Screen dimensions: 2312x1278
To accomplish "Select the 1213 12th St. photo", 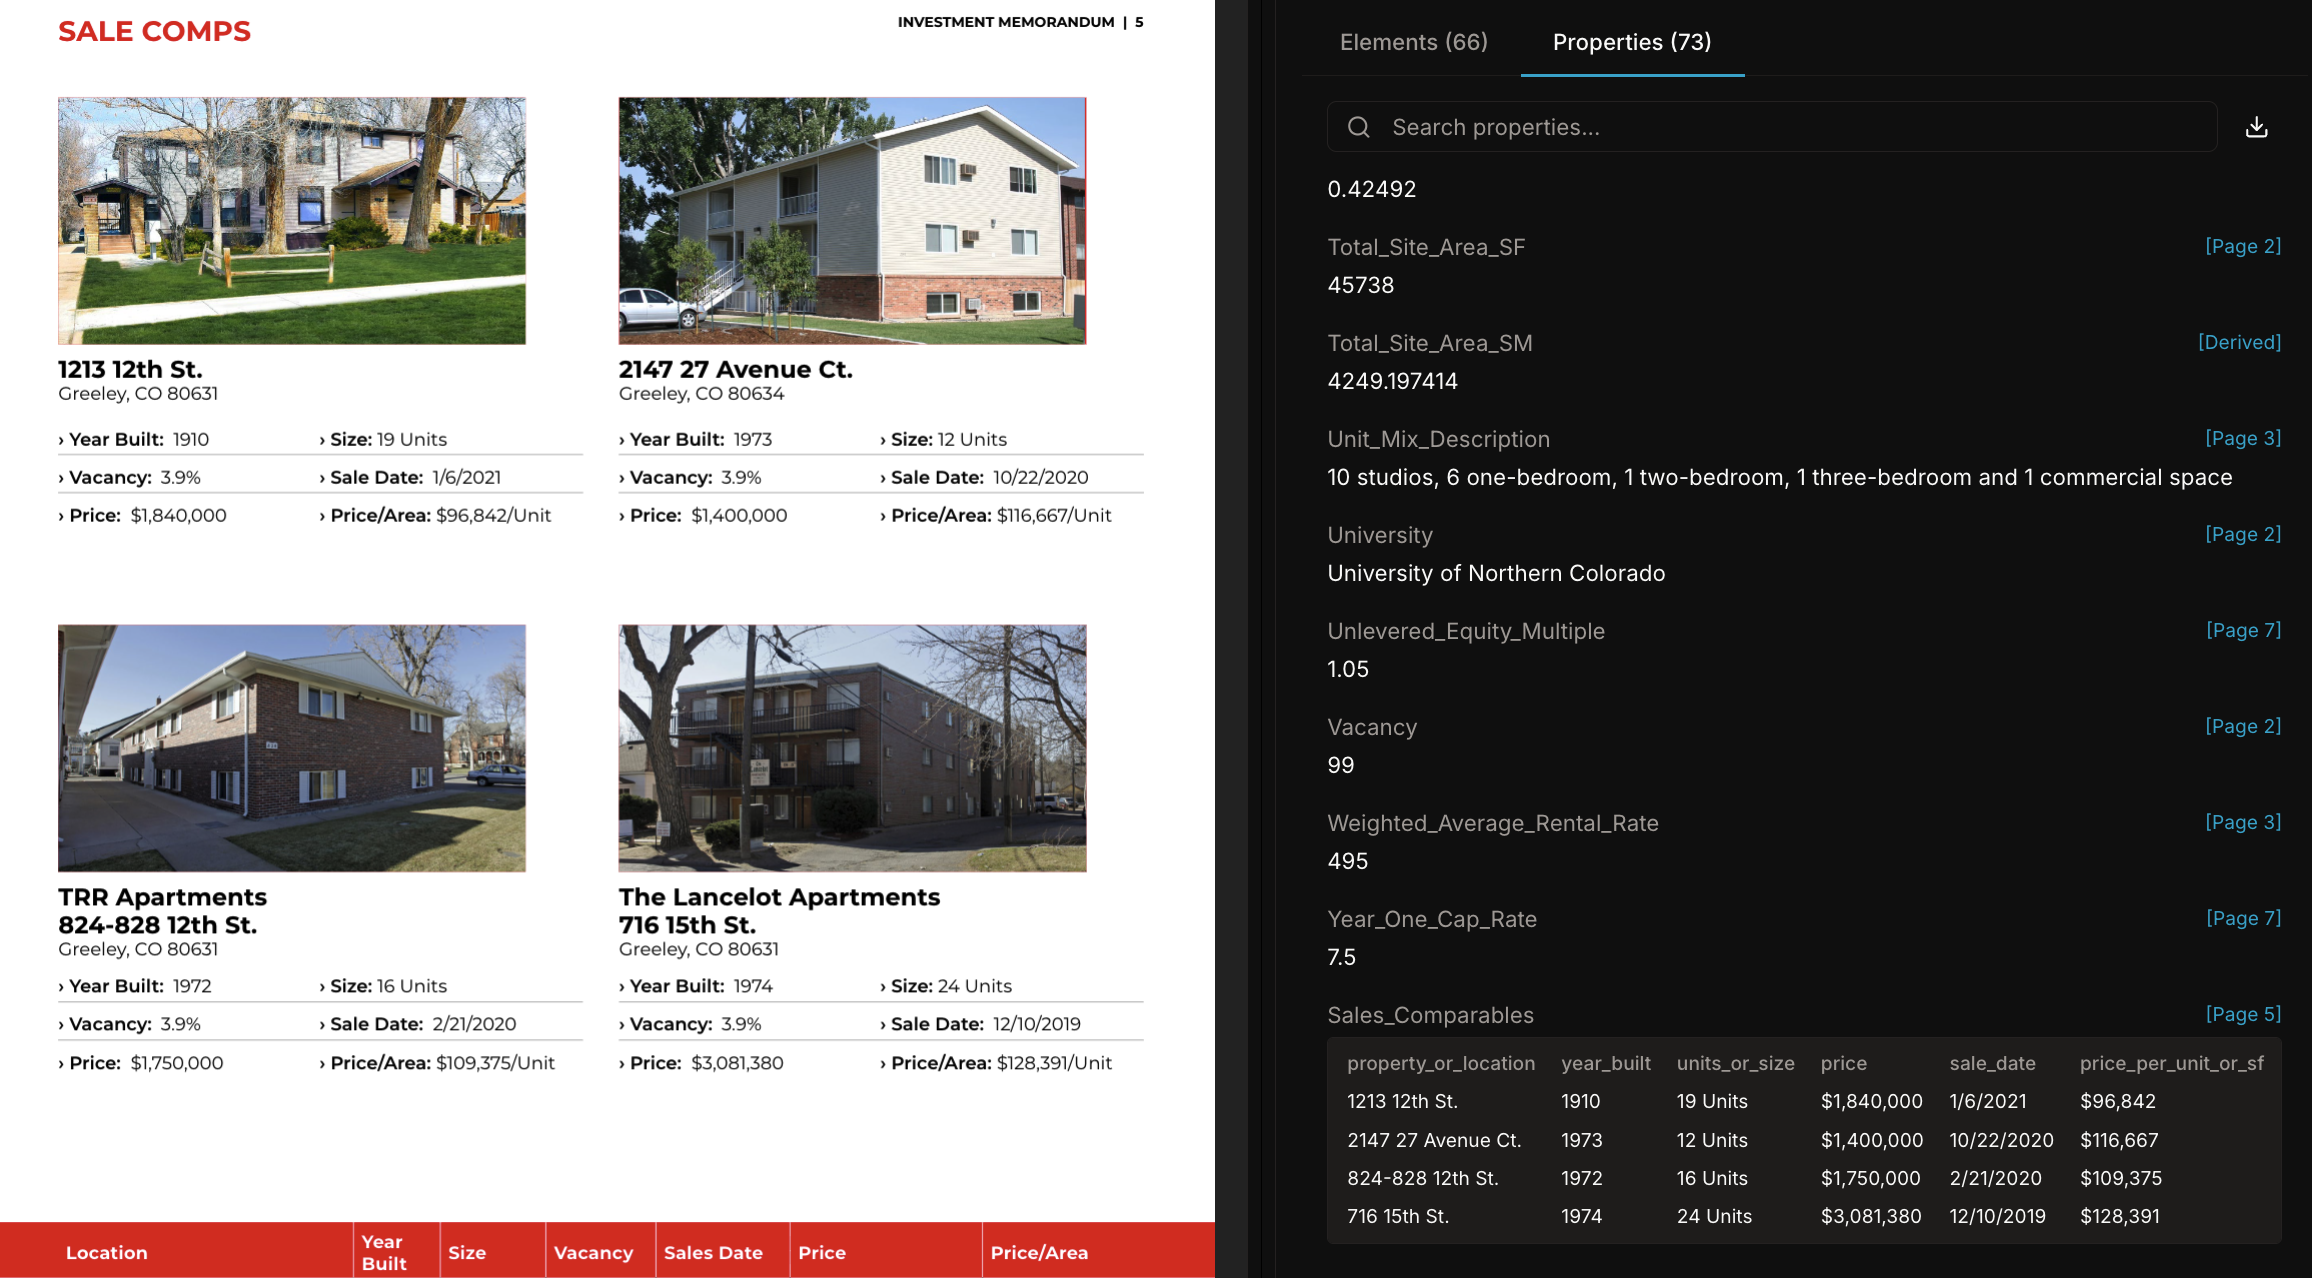I will 291,220.
